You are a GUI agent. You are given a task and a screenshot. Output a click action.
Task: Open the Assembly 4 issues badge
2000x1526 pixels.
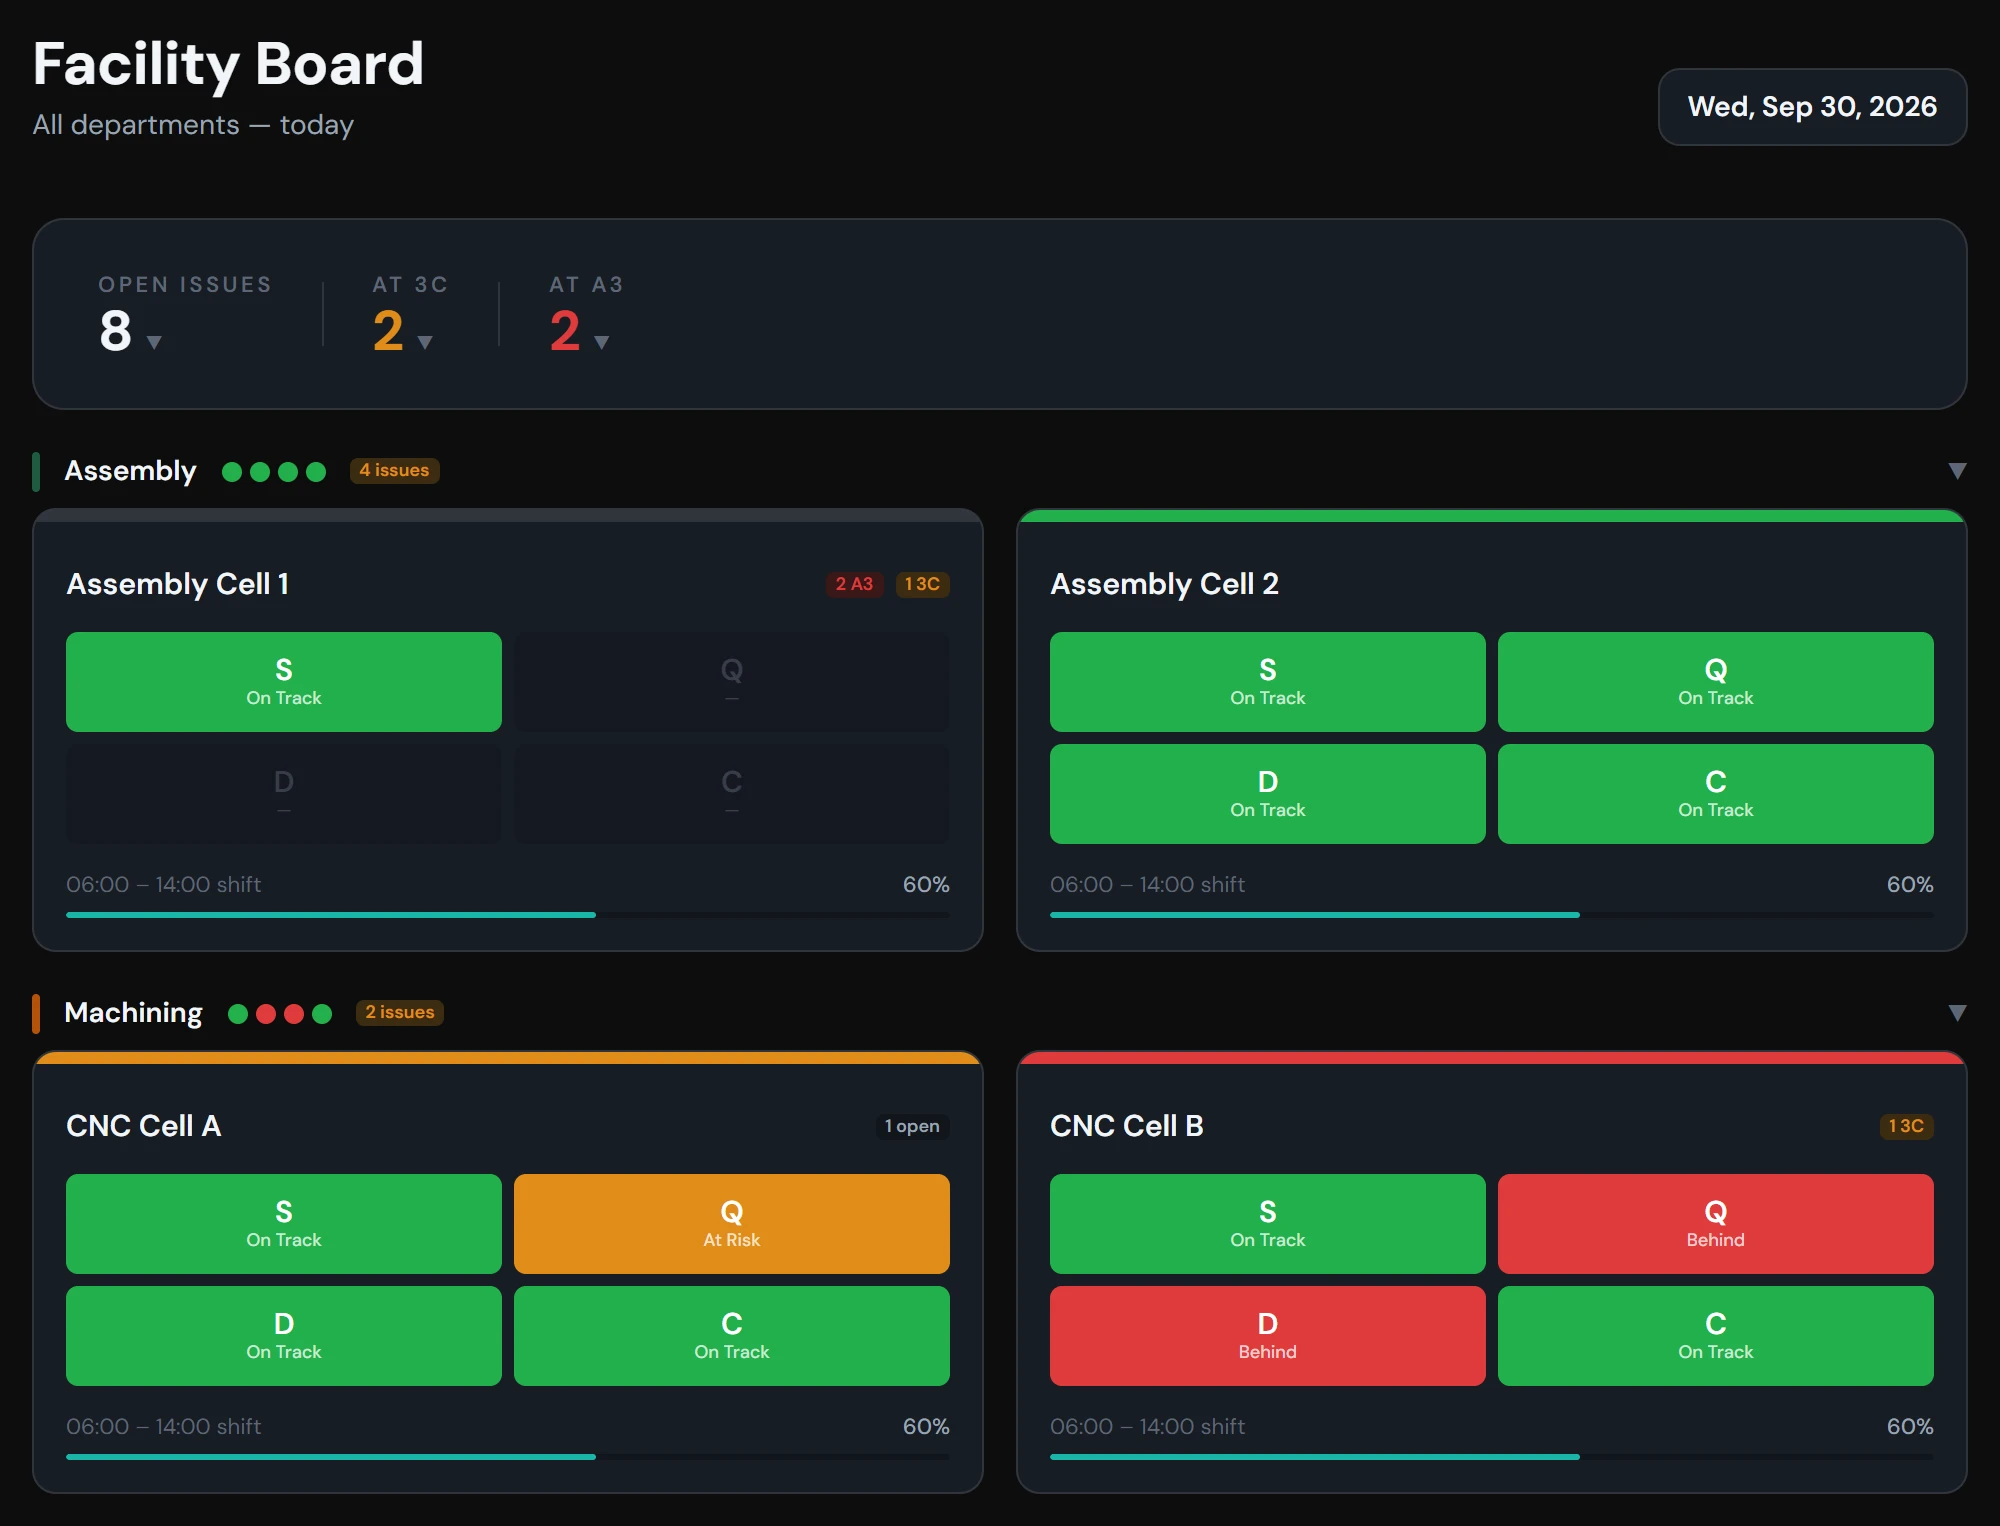[394, 470]
